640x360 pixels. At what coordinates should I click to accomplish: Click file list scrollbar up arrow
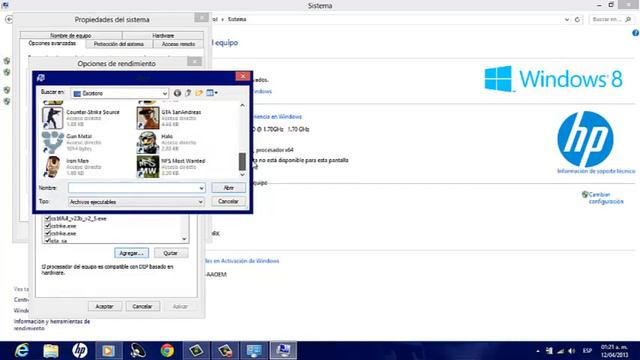[242, 105]
